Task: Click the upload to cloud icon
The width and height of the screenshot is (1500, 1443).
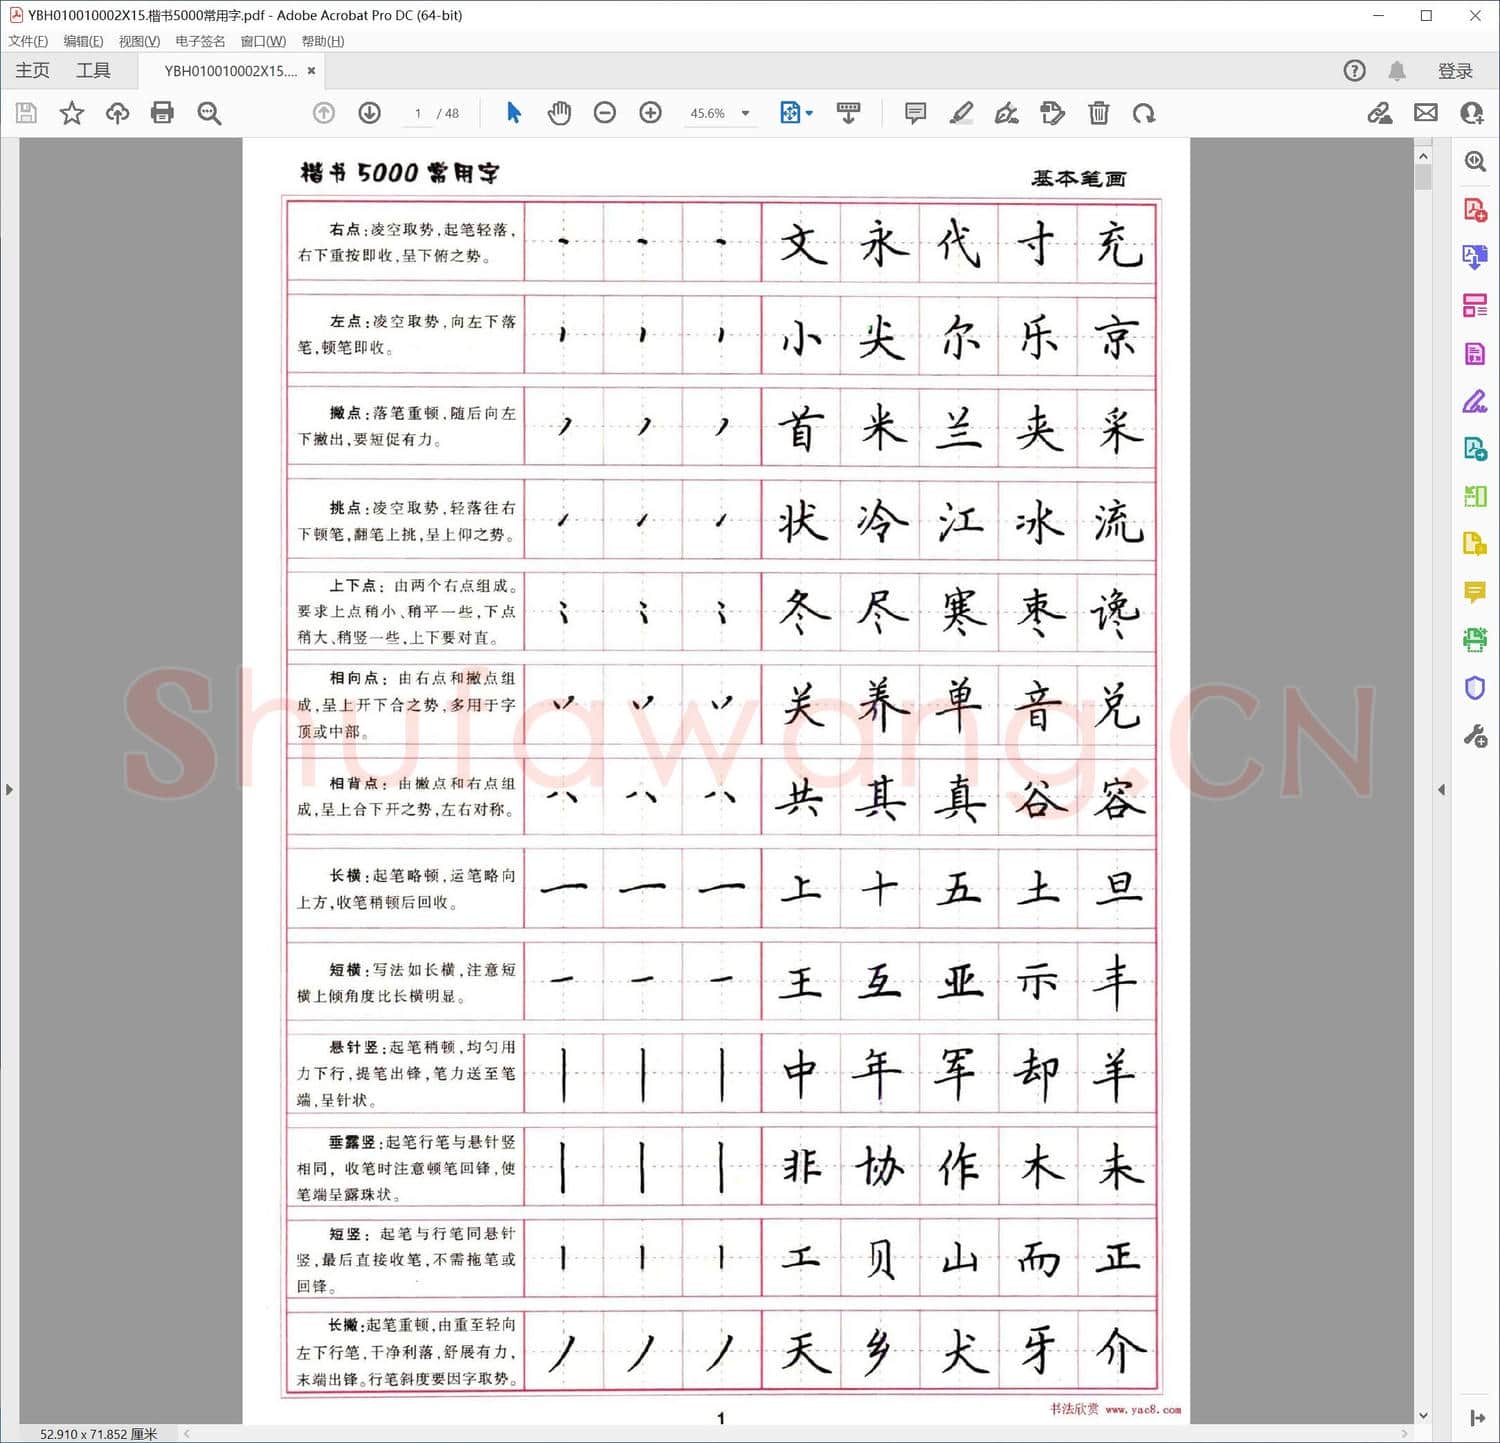Action: [x=117, y=113]
